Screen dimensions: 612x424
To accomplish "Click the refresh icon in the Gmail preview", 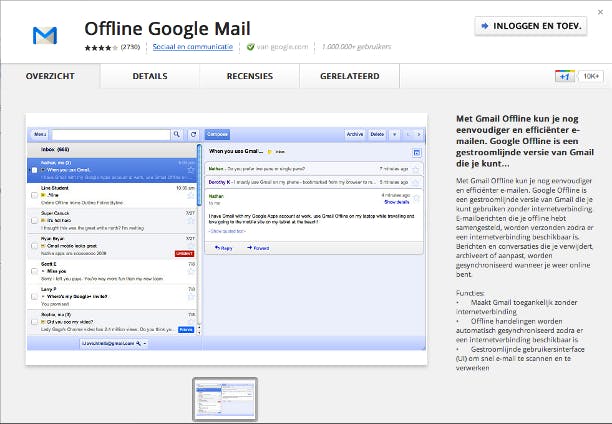I will [x=193, y=134].
